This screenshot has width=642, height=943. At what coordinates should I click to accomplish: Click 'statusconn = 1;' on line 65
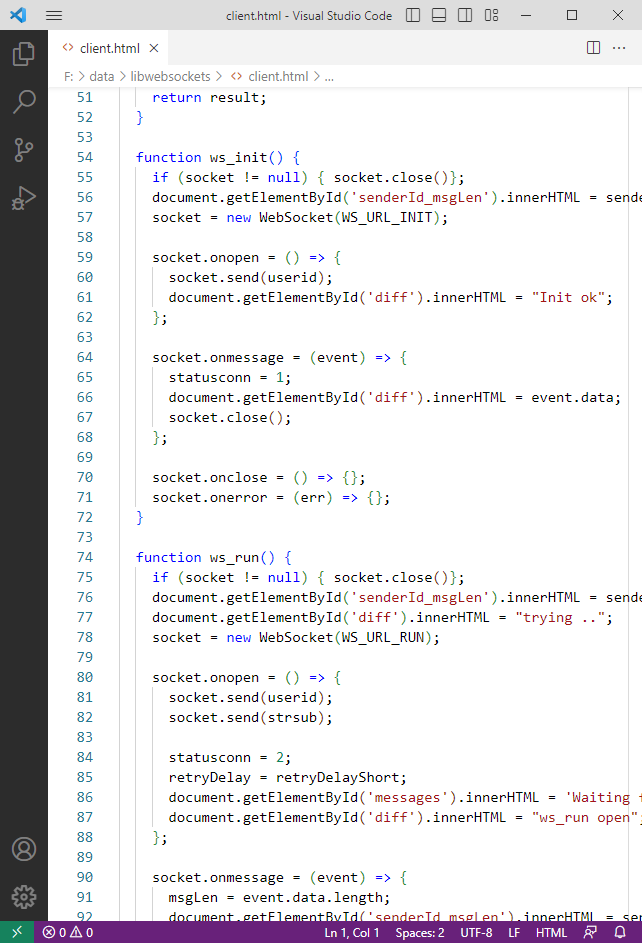coord(230,378)
